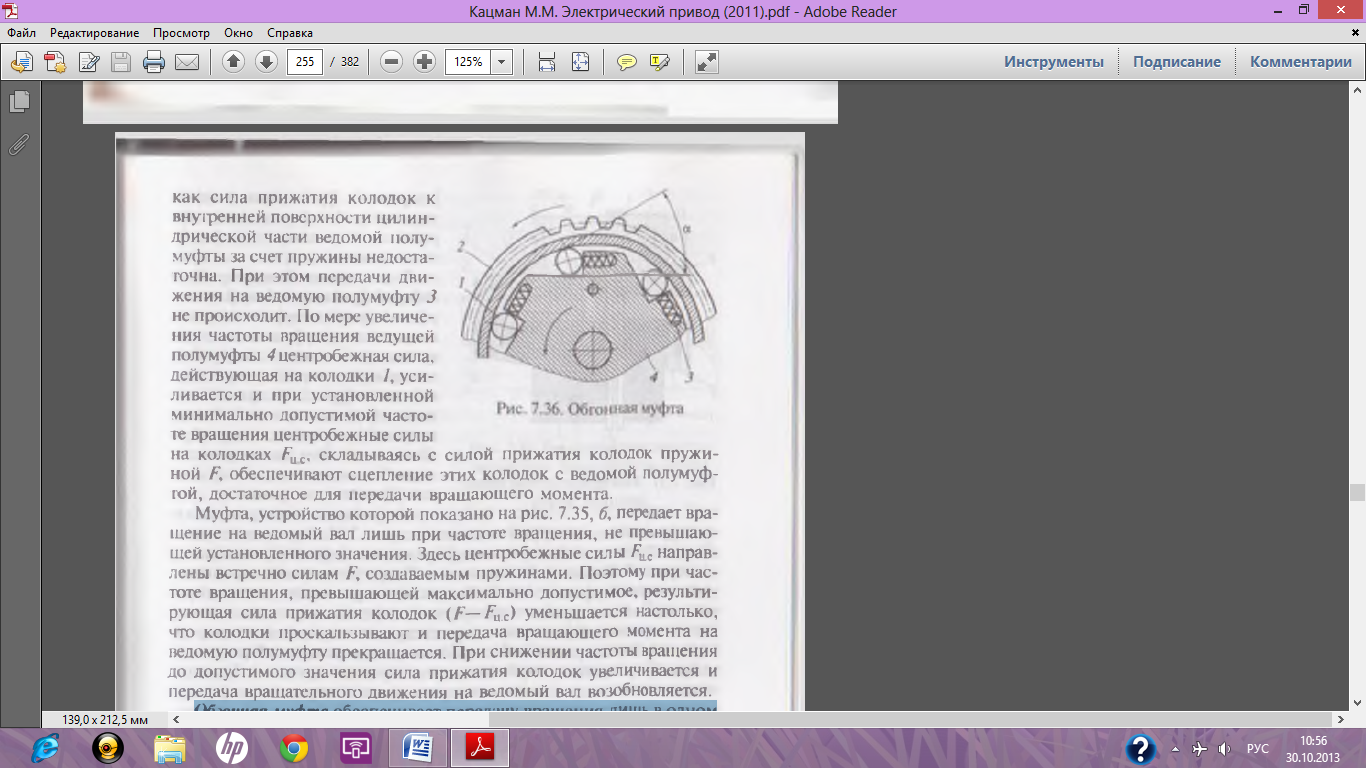This screenshot has width=1366, height=768.
Task: Click the blue help question mark icon
Action: (x=1141, y=749)
